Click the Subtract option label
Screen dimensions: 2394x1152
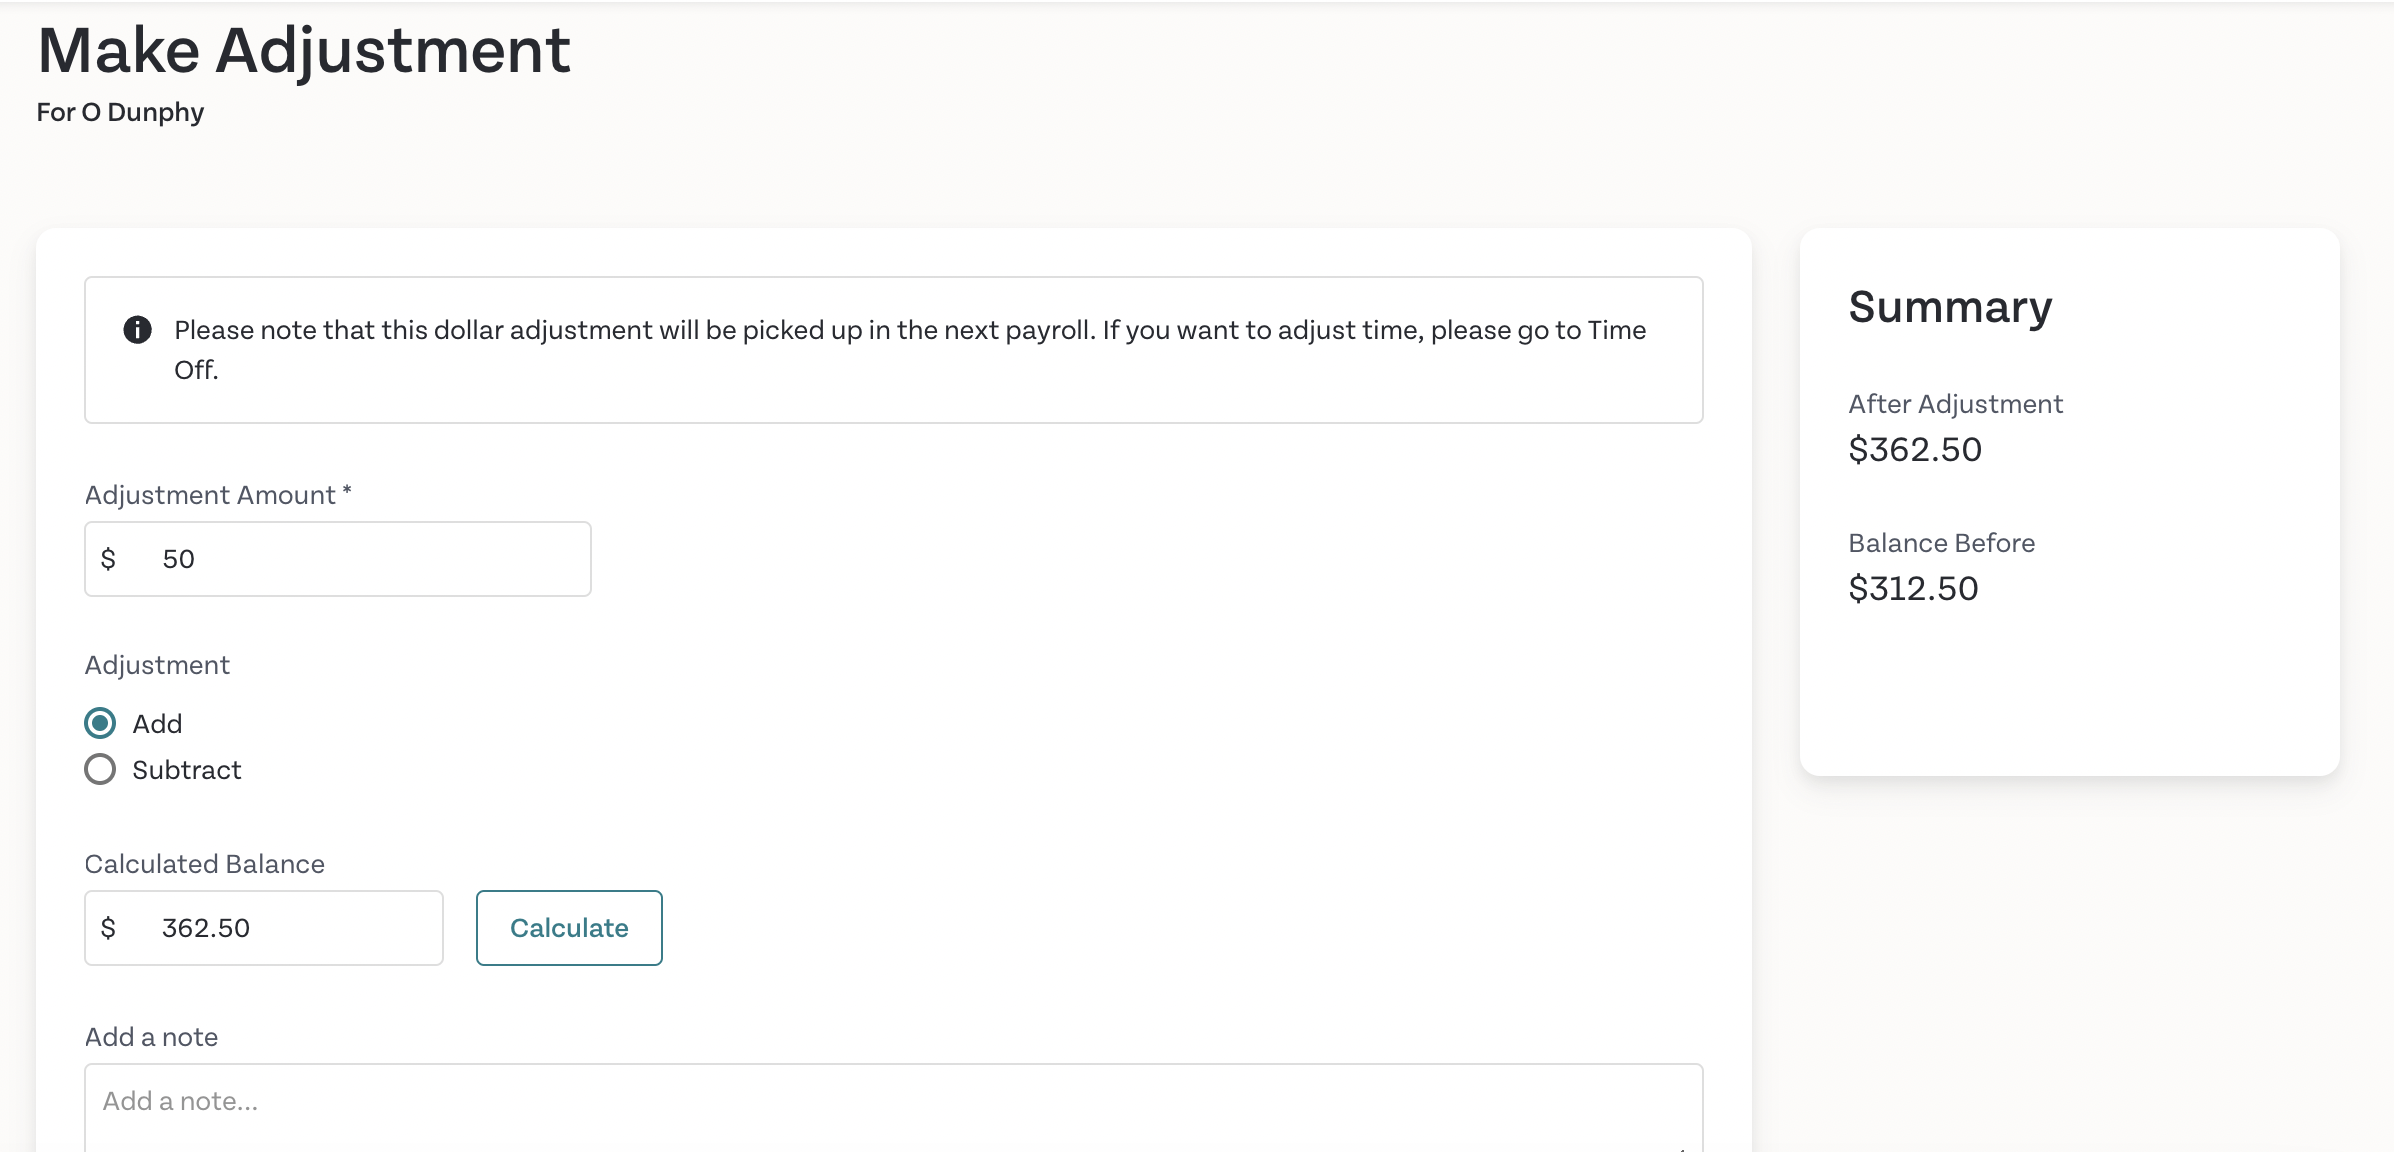click(187, 770)
